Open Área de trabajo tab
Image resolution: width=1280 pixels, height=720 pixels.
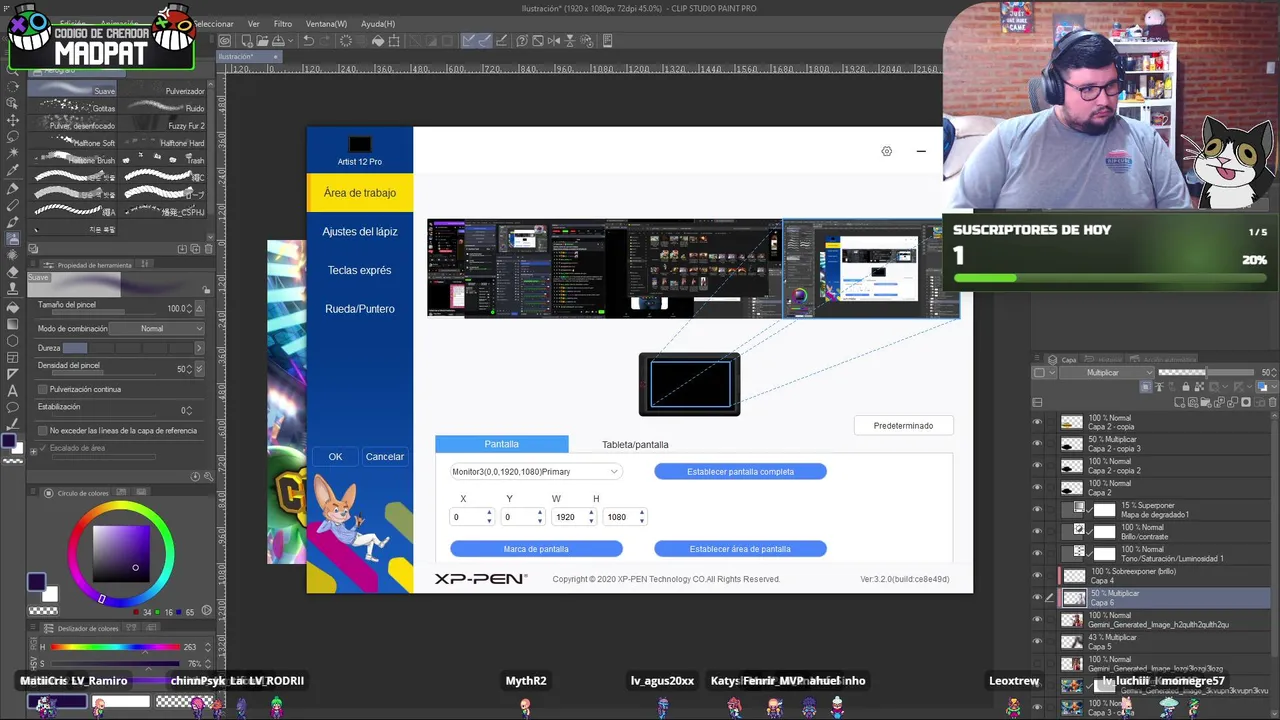[360, 193]
